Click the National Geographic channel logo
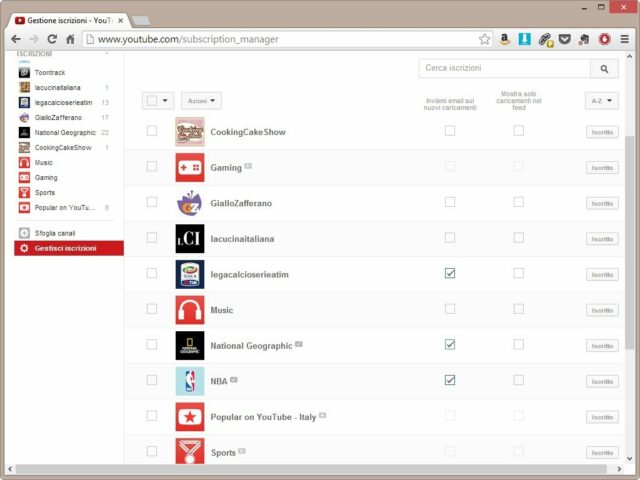 coord(189,346)
